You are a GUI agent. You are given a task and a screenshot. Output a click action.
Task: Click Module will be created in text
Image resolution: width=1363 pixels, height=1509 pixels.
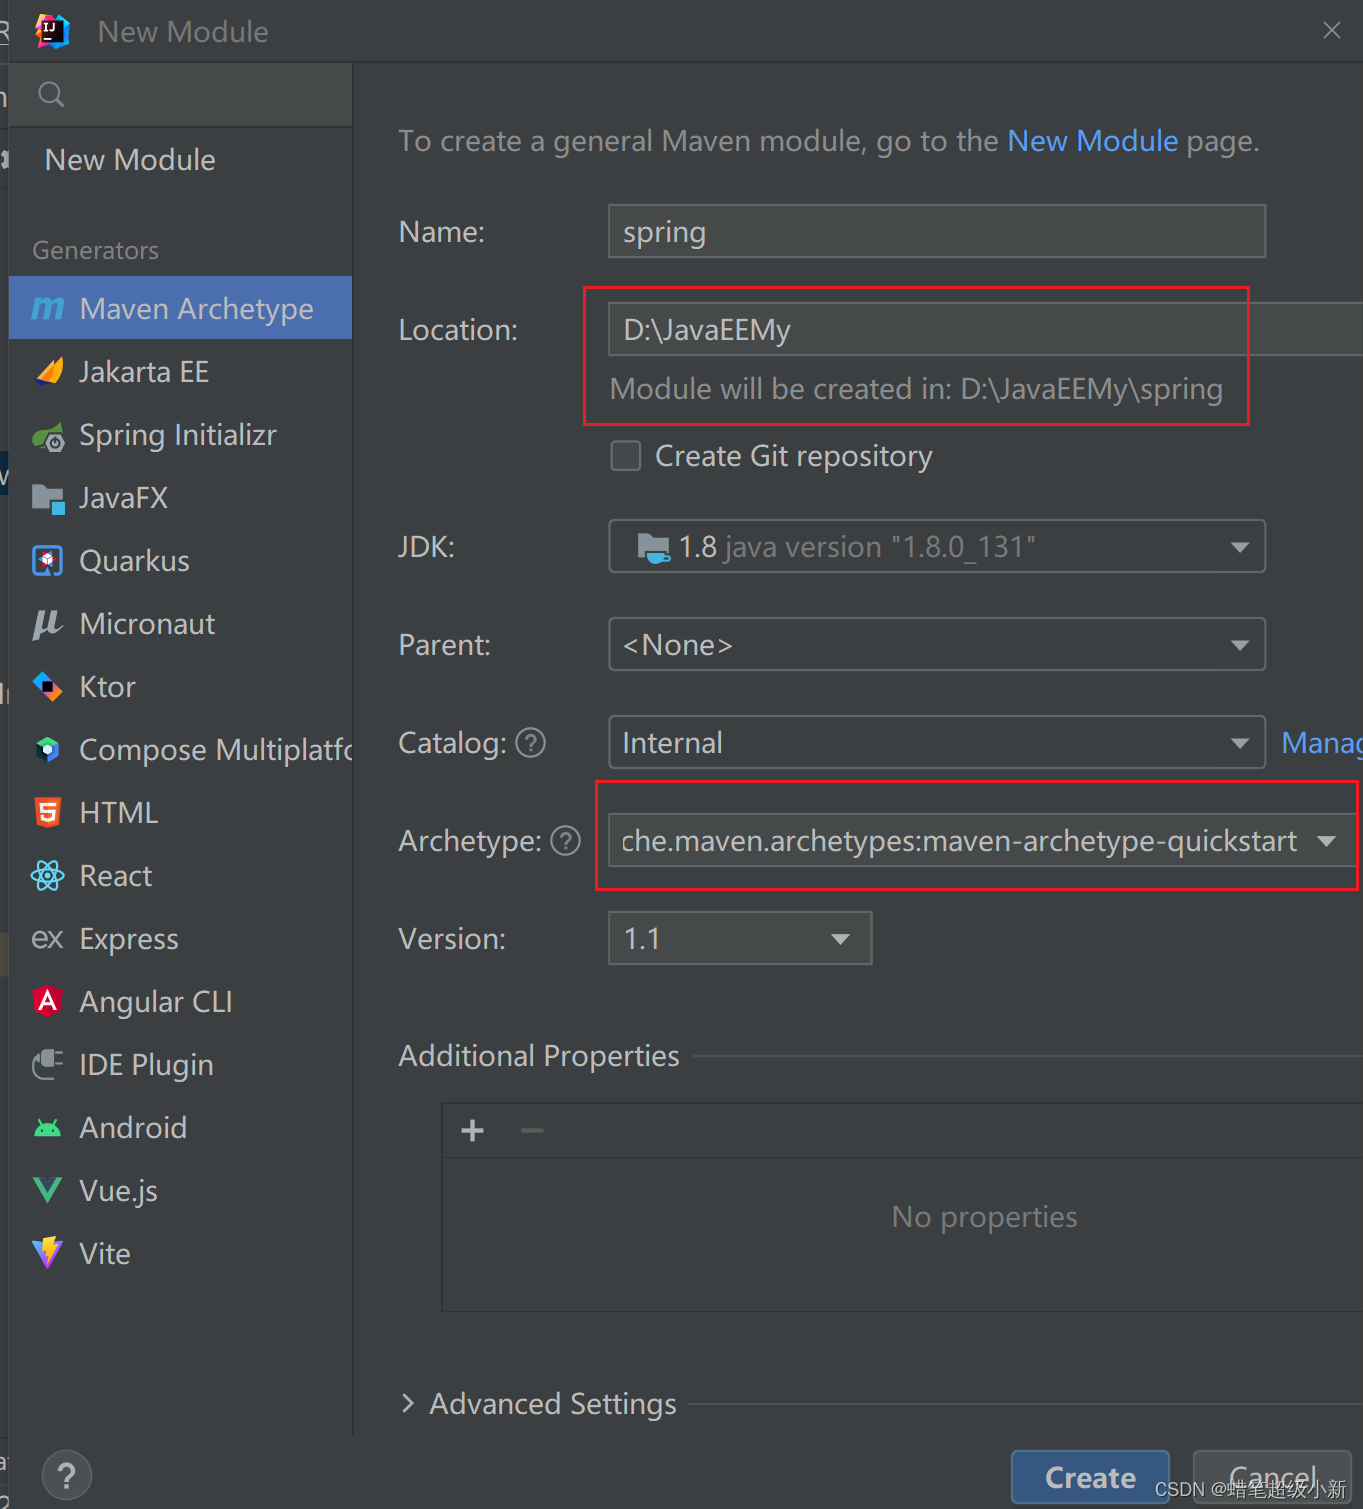pyautogui.click(x=916, y=389)
